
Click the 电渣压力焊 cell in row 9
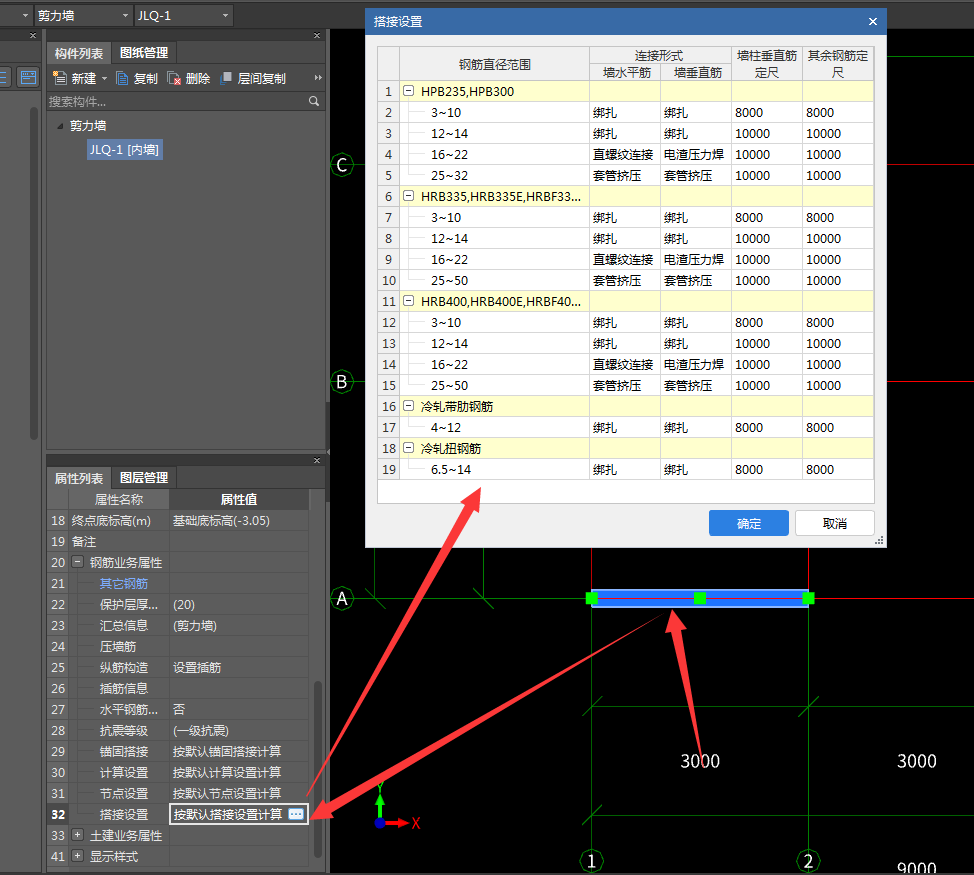click(696, 260)
